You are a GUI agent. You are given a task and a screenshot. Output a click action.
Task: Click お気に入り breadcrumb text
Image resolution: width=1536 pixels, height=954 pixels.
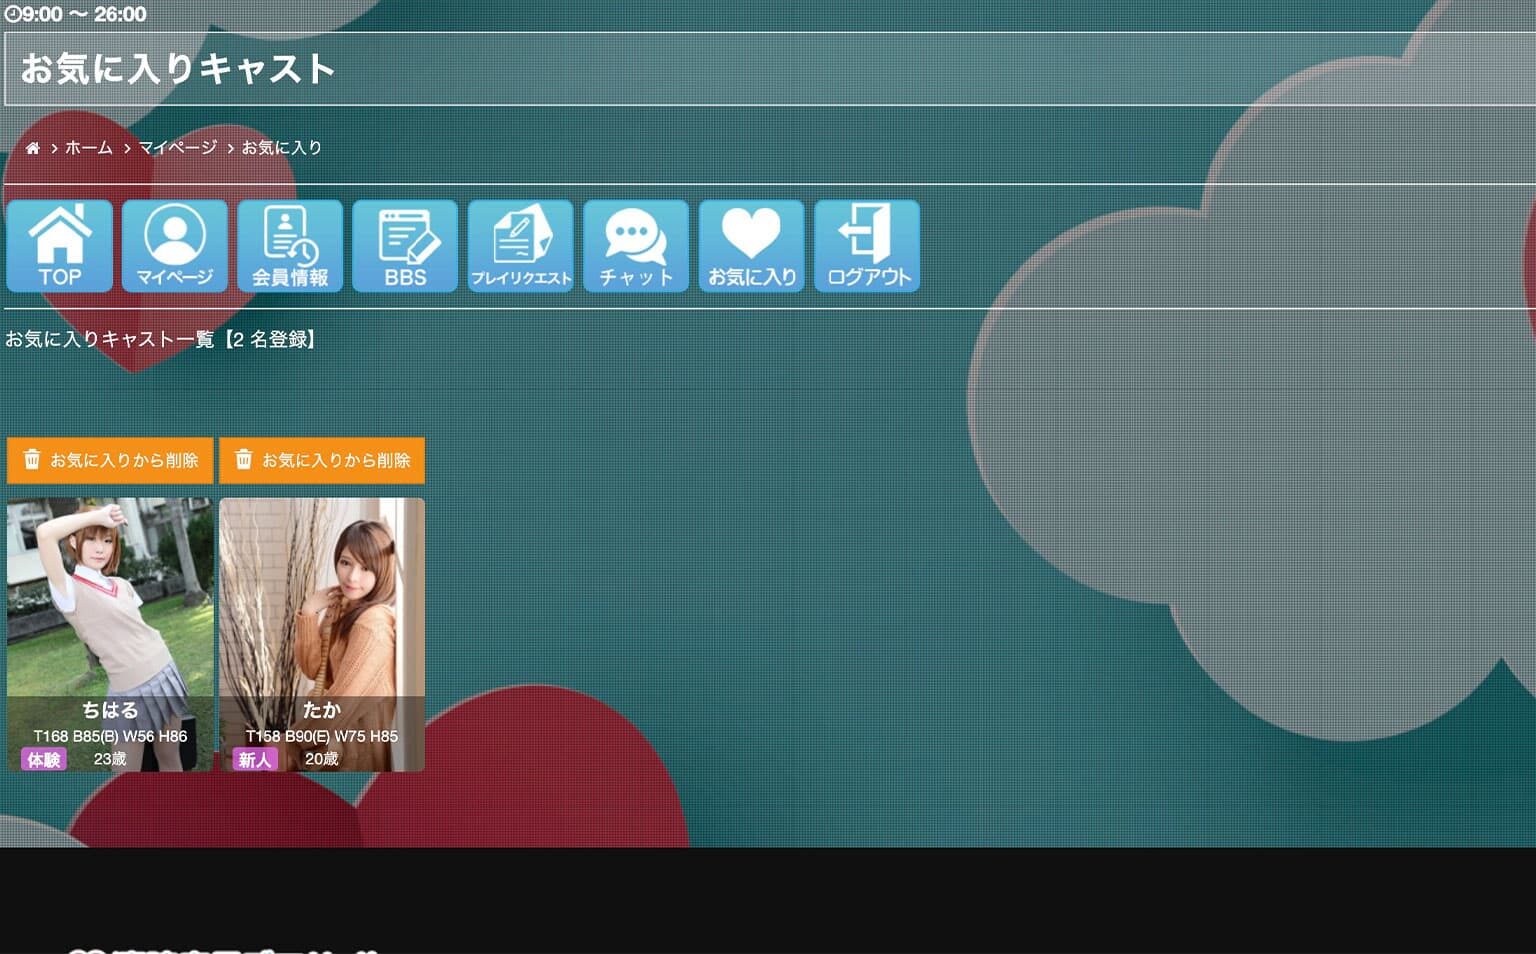click(x=282, y=148)
